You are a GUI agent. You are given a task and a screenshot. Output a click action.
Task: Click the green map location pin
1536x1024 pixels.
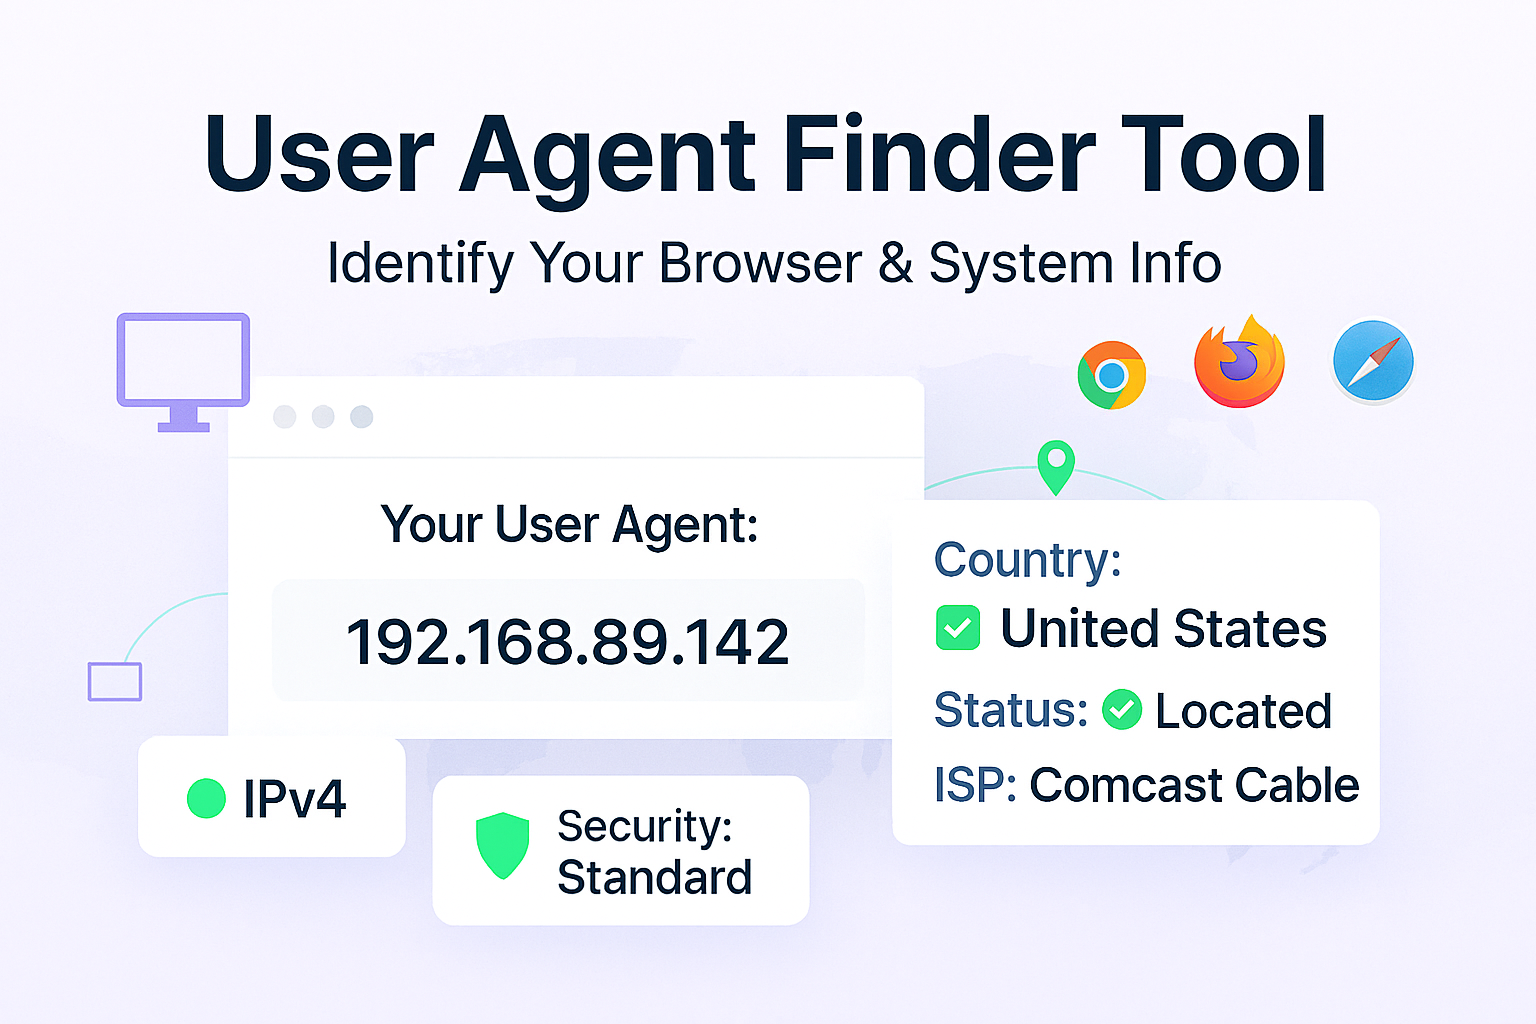[1056, 465]
